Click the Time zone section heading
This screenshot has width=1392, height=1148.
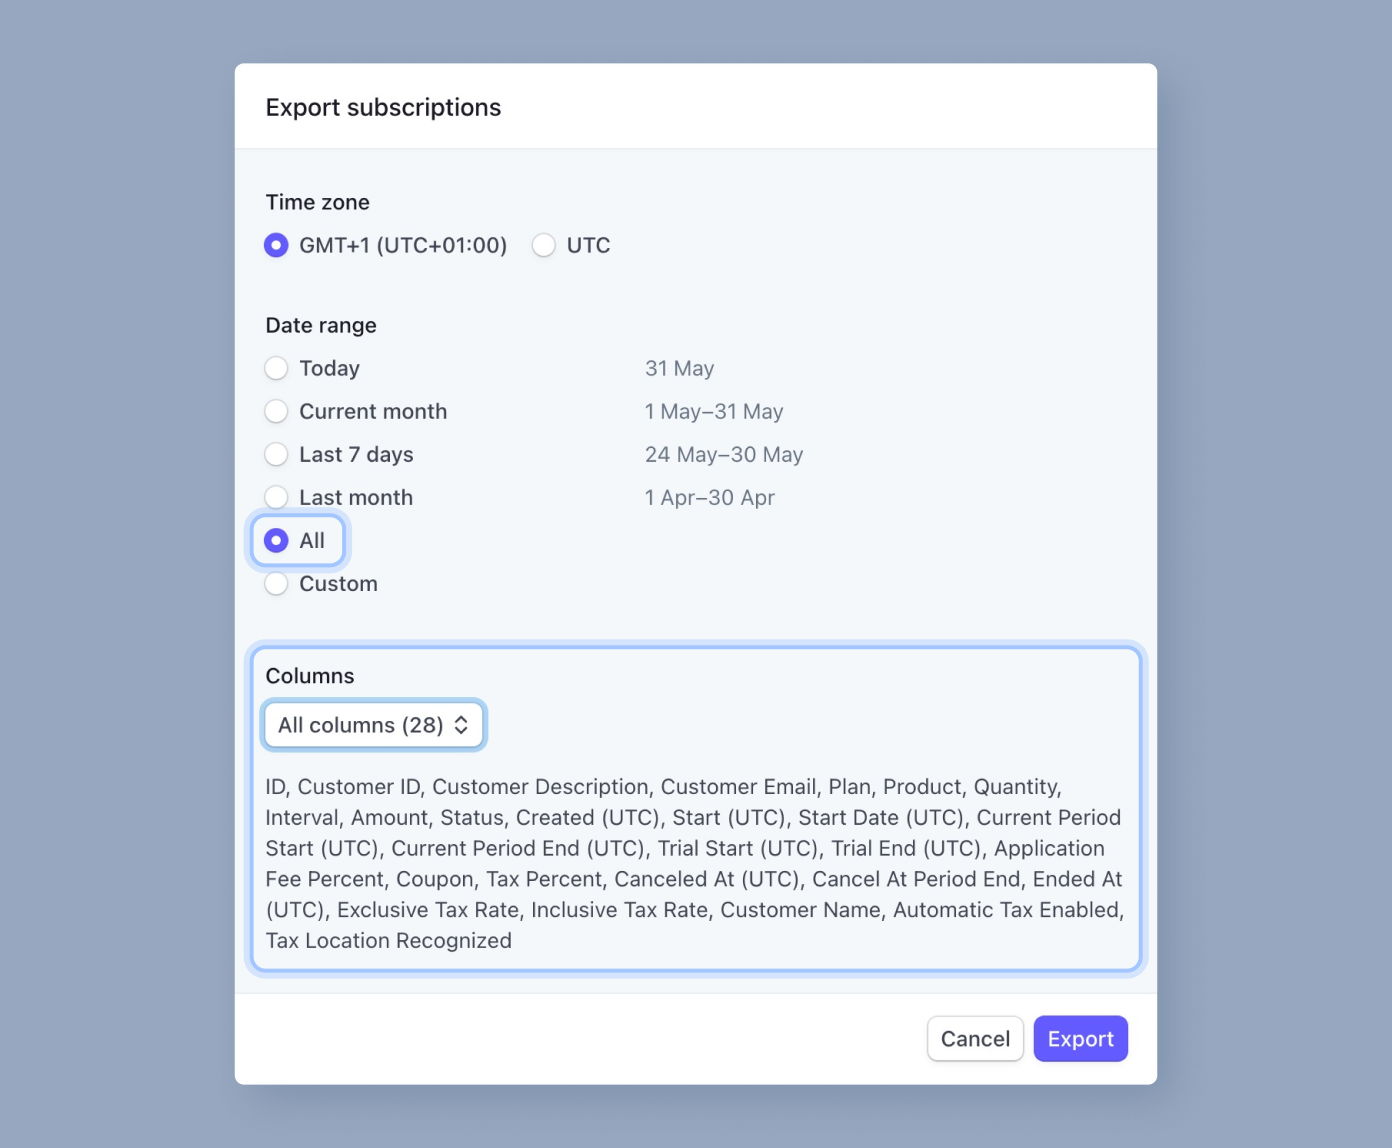click(x=317, y=202)
